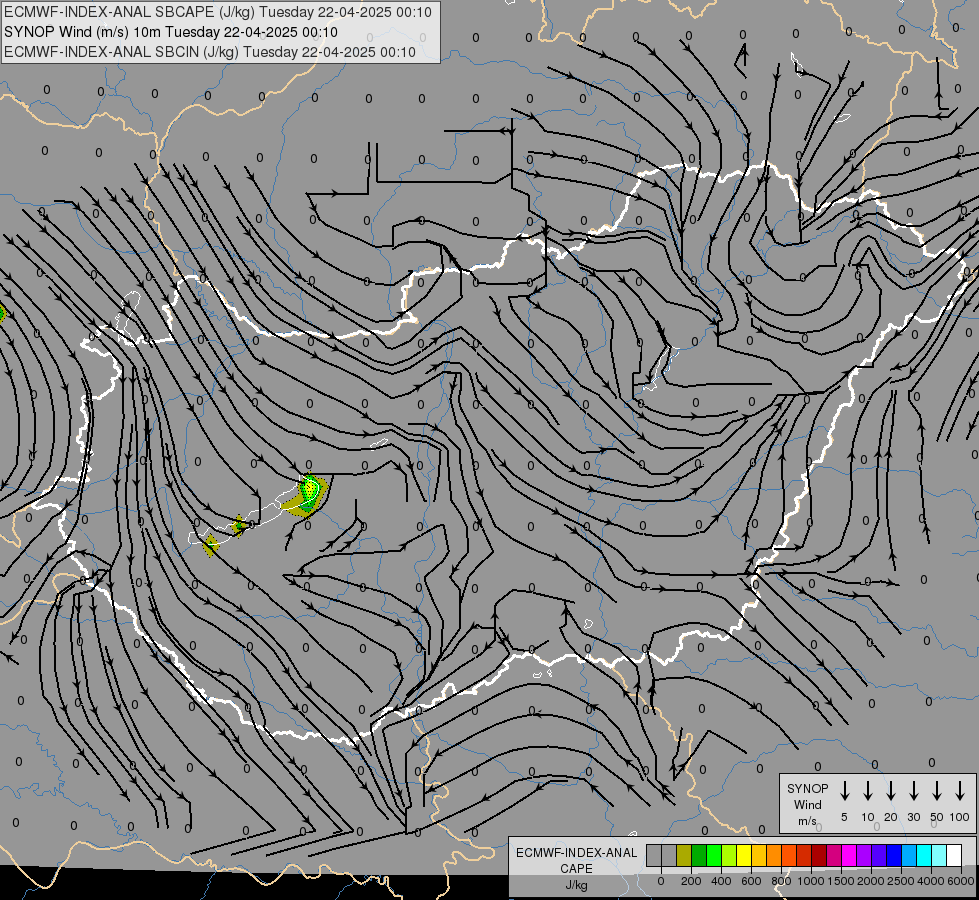Viewport: 979px width, 900px height.
Task: Click the '100' wind speed label
Action: 960,817
